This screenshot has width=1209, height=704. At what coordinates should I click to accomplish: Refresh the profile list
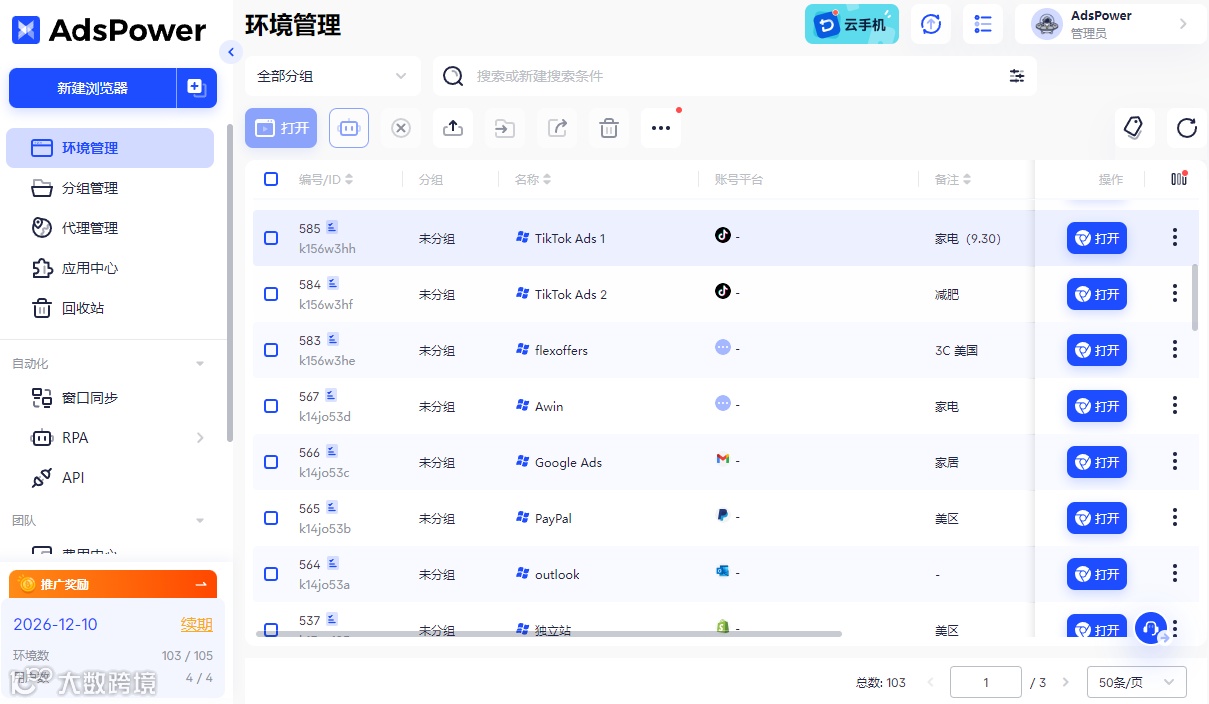pyautogui.click(x=1187, y=128)
